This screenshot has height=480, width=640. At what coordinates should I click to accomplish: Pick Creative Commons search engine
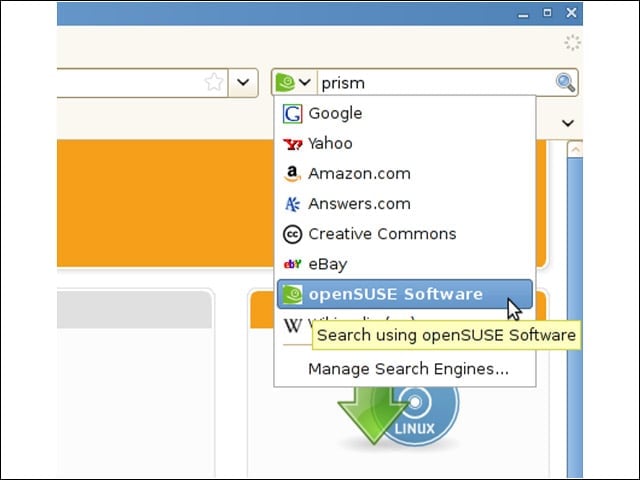[404, 234]
